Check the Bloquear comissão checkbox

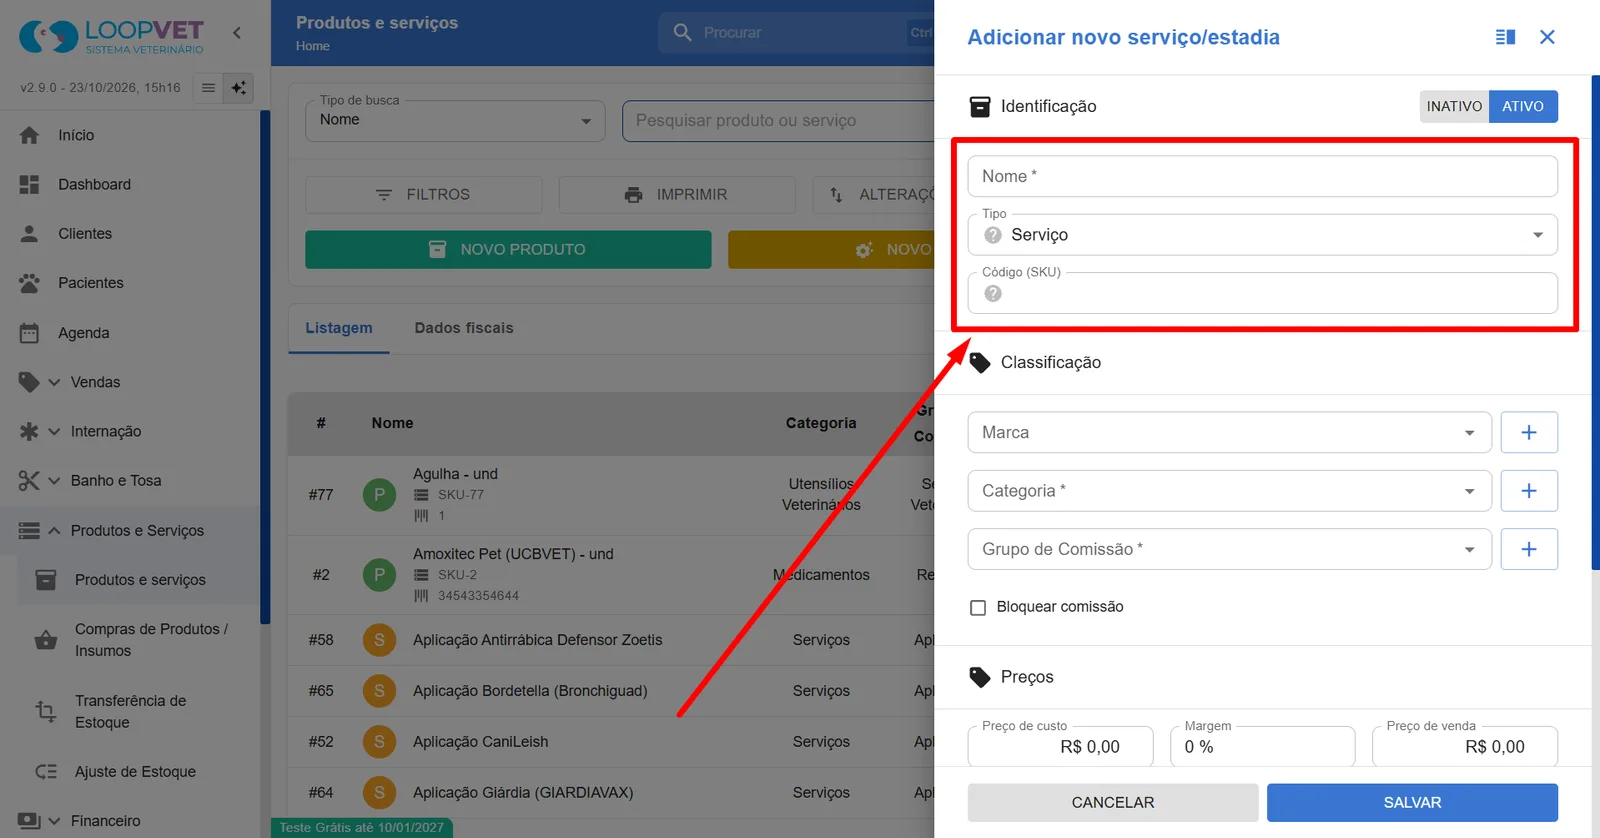point(978,607)
